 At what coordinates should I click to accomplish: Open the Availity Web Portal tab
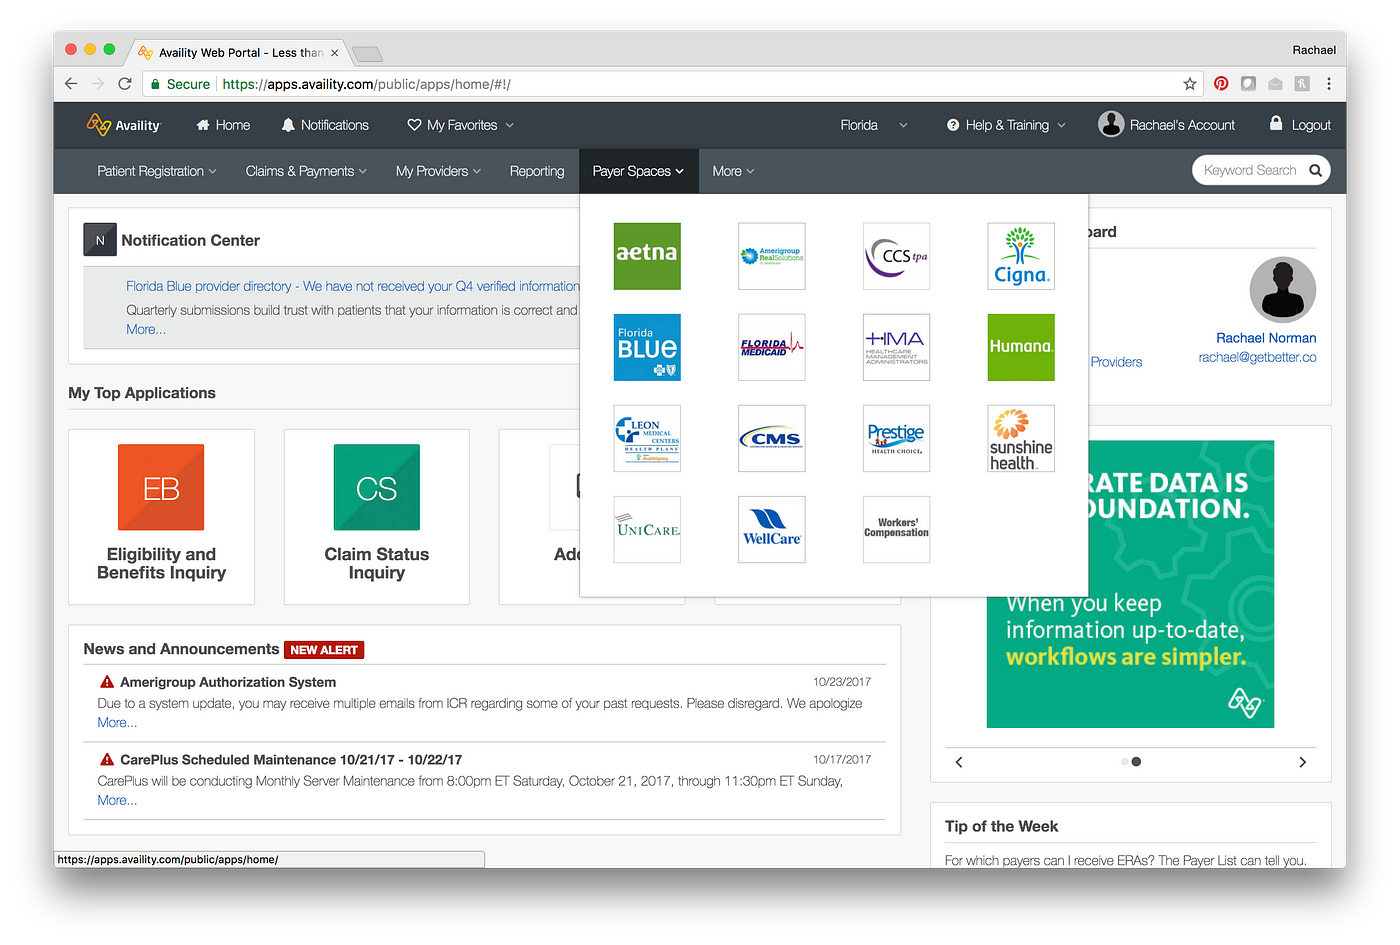point(240,53)
